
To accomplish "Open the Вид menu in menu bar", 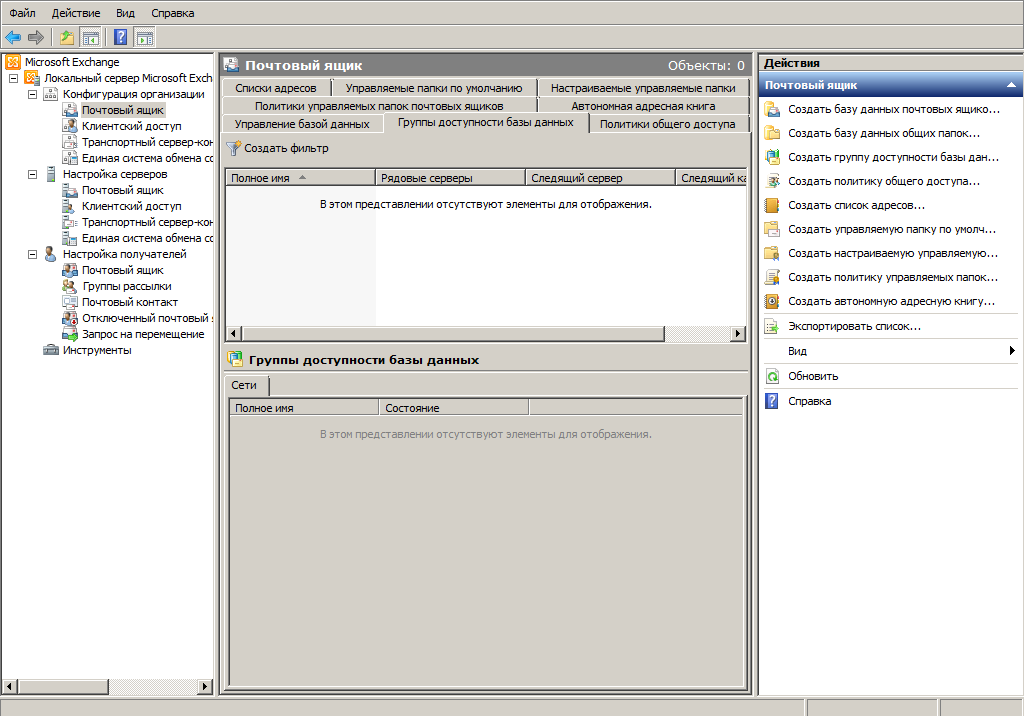I will pos(125,13).
